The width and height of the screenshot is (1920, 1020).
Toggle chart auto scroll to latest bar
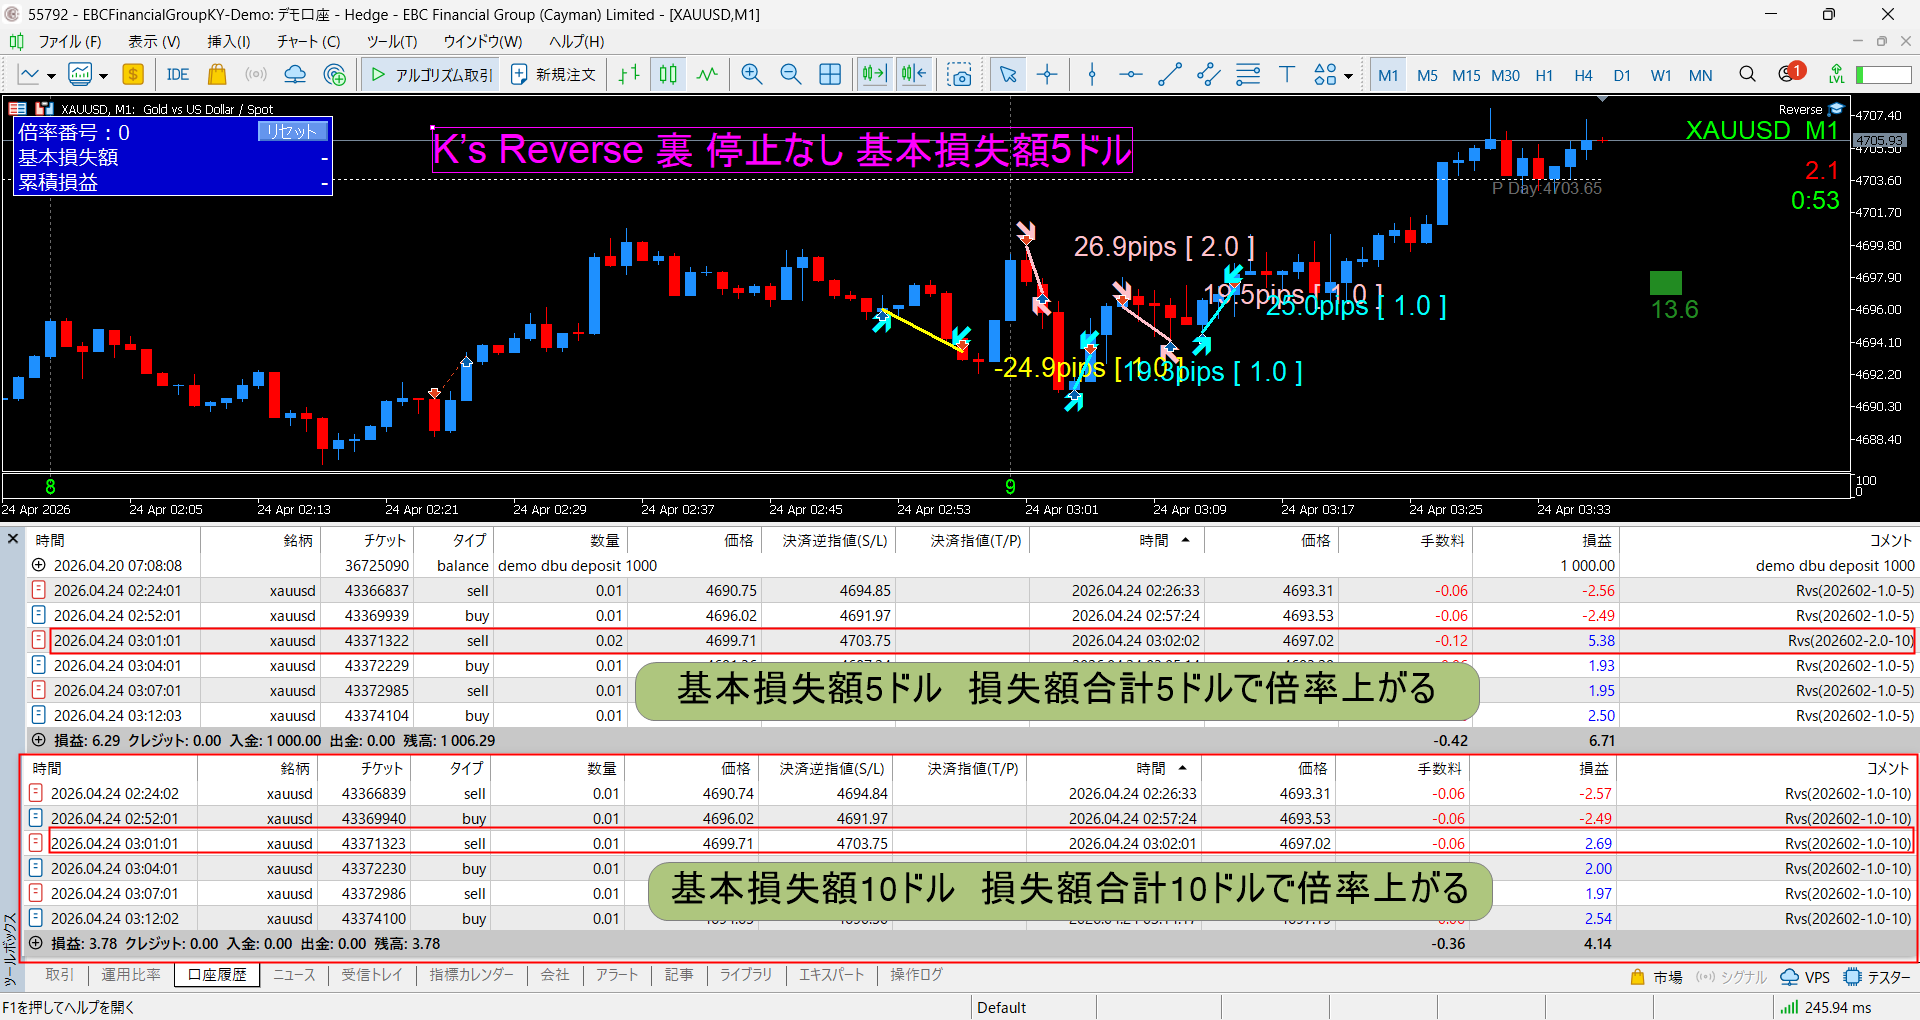pos(874,75)
